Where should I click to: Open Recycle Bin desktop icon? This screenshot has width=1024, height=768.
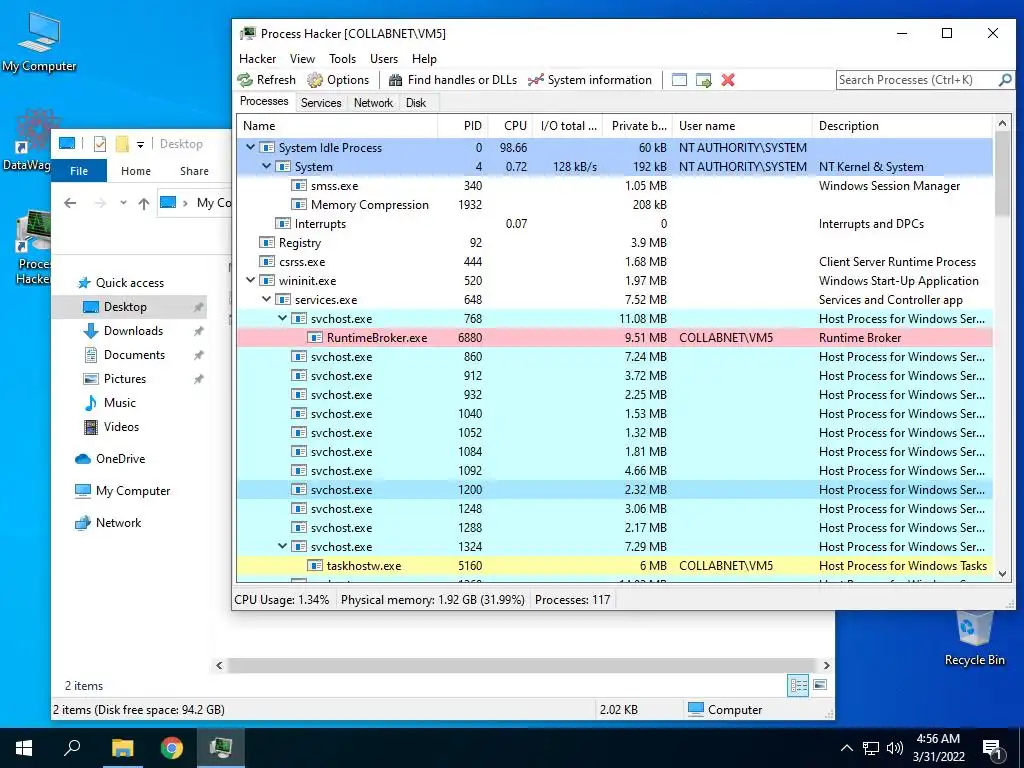click(974, 640)
